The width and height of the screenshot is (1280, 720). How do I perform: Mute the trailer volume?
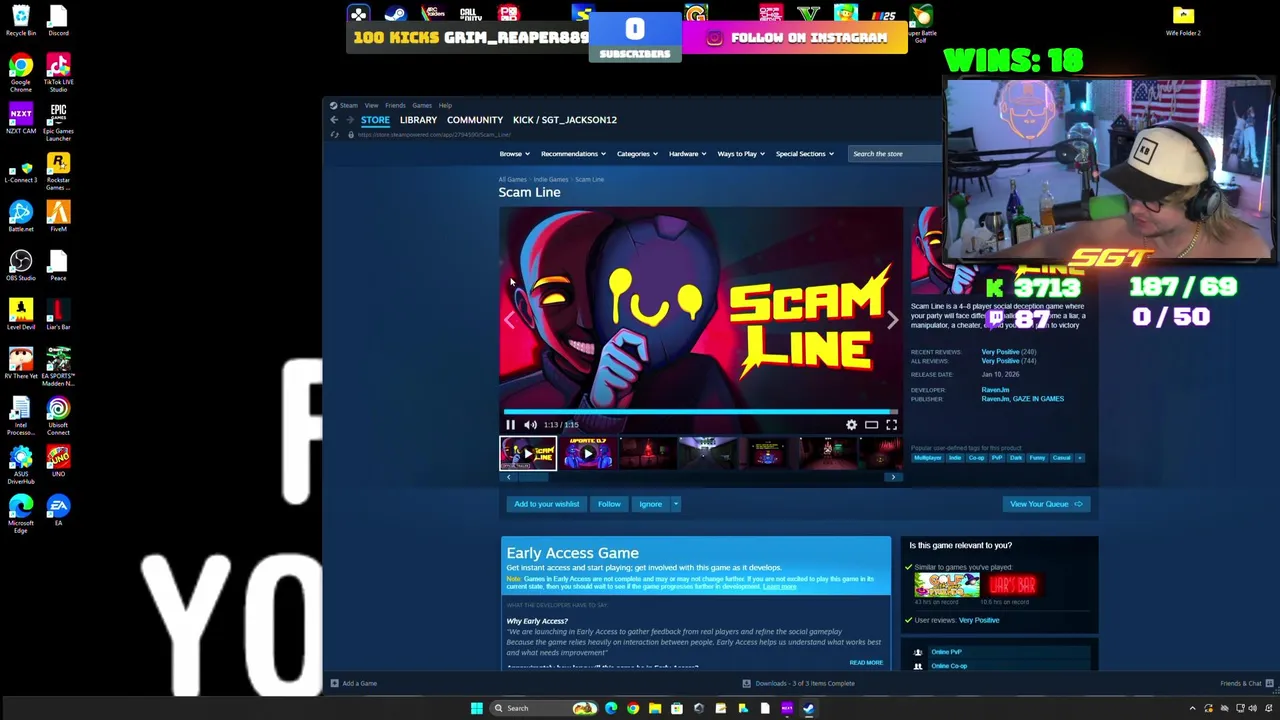click(x=530, y=425)
